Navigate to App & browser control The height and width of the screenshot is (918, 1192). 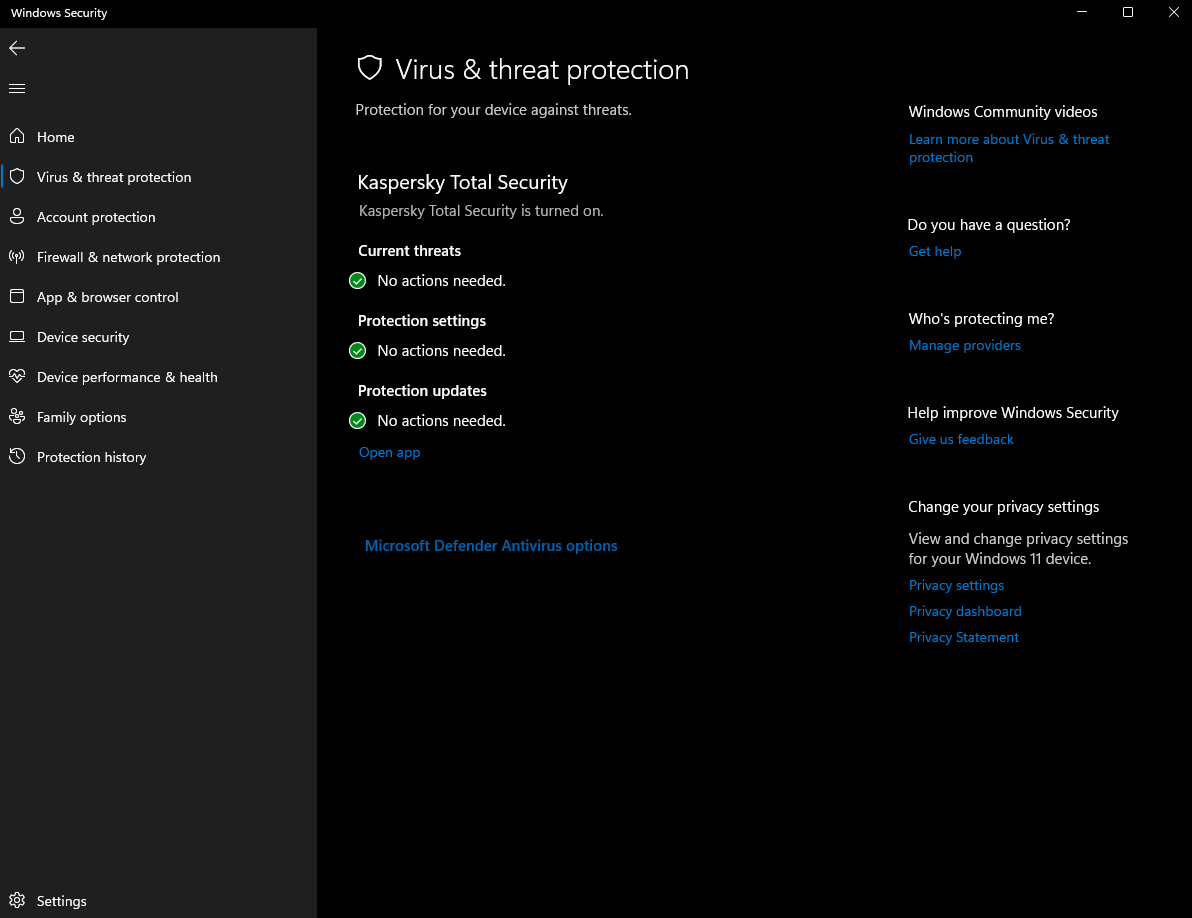click(x=107, y=297)
